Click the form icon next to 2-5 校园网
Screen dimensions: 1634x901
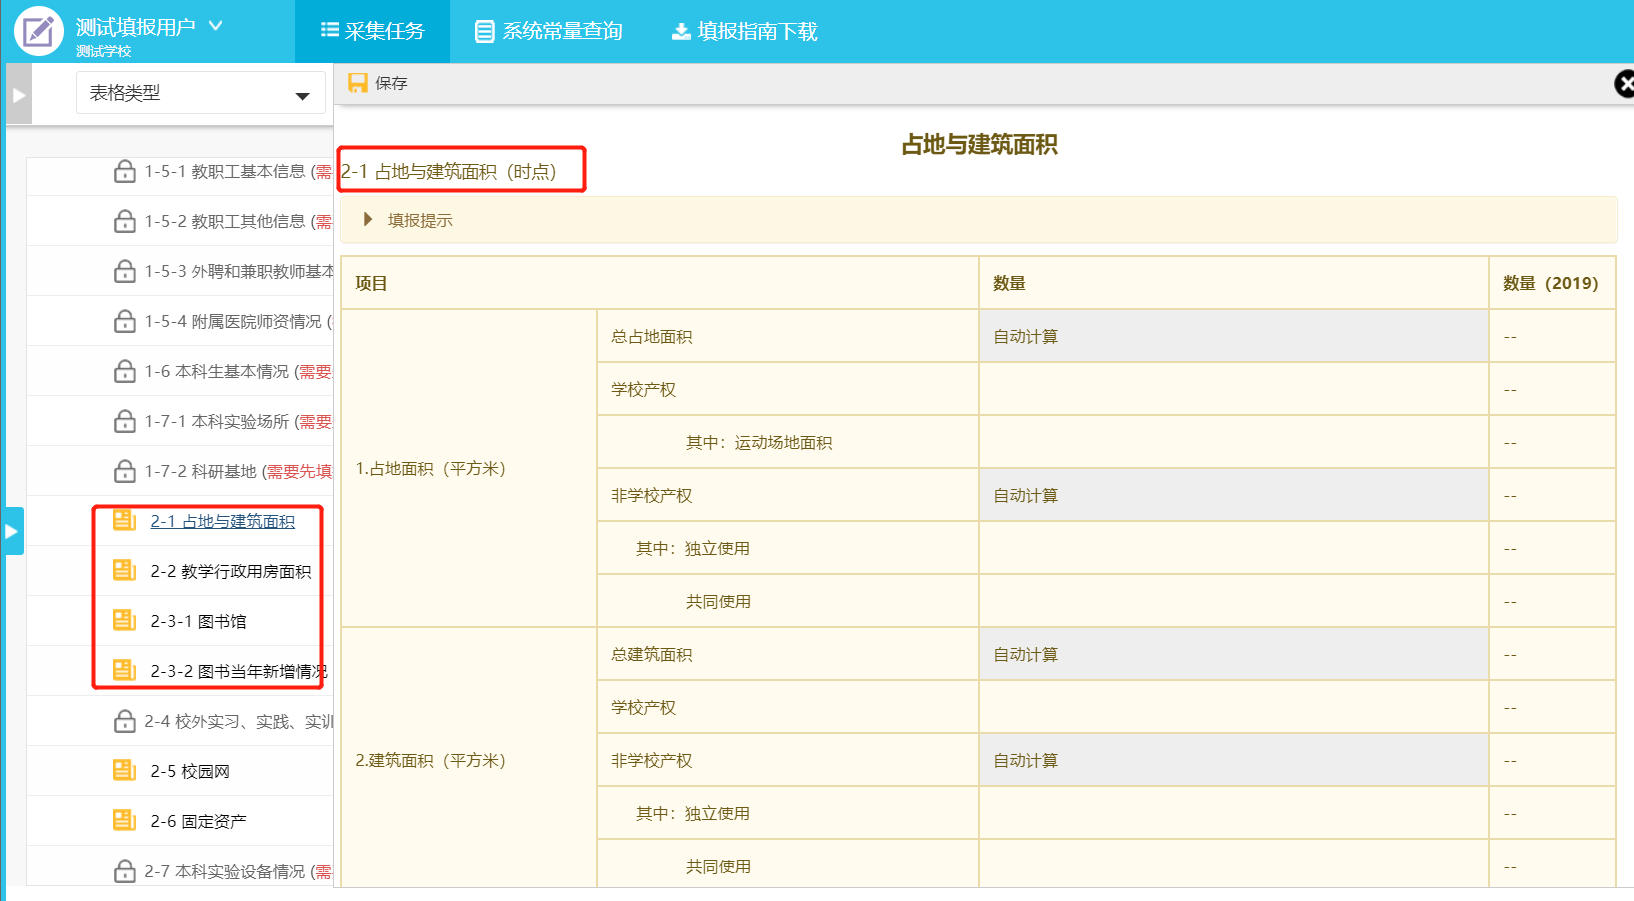click(124, 771)
